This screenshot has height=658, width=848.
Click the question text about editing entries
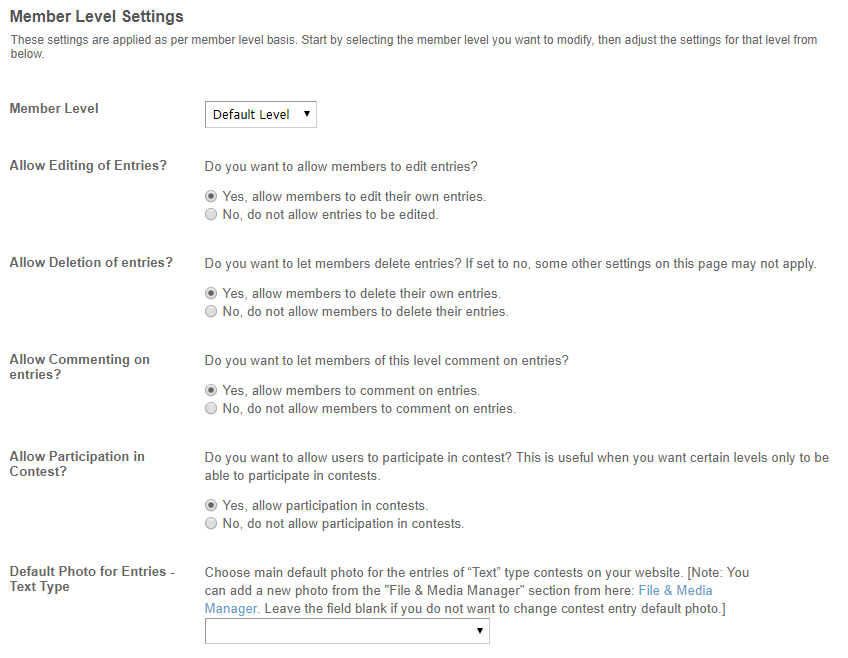click(x=342, y=166)
